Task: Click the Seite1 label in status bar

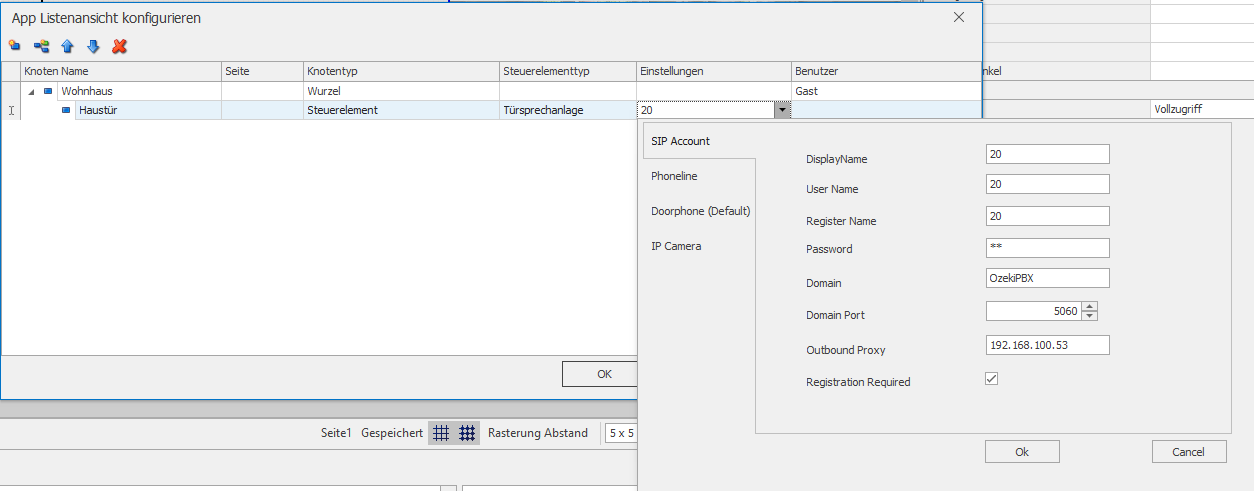Action: coord(336,434)
